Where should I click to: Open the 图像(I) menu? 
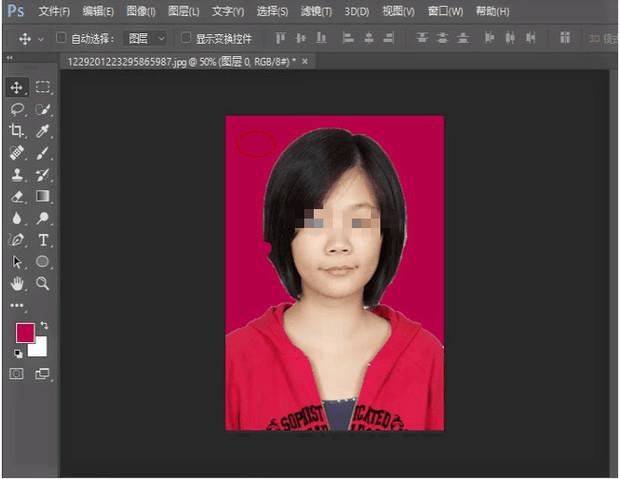click(140, 12)
